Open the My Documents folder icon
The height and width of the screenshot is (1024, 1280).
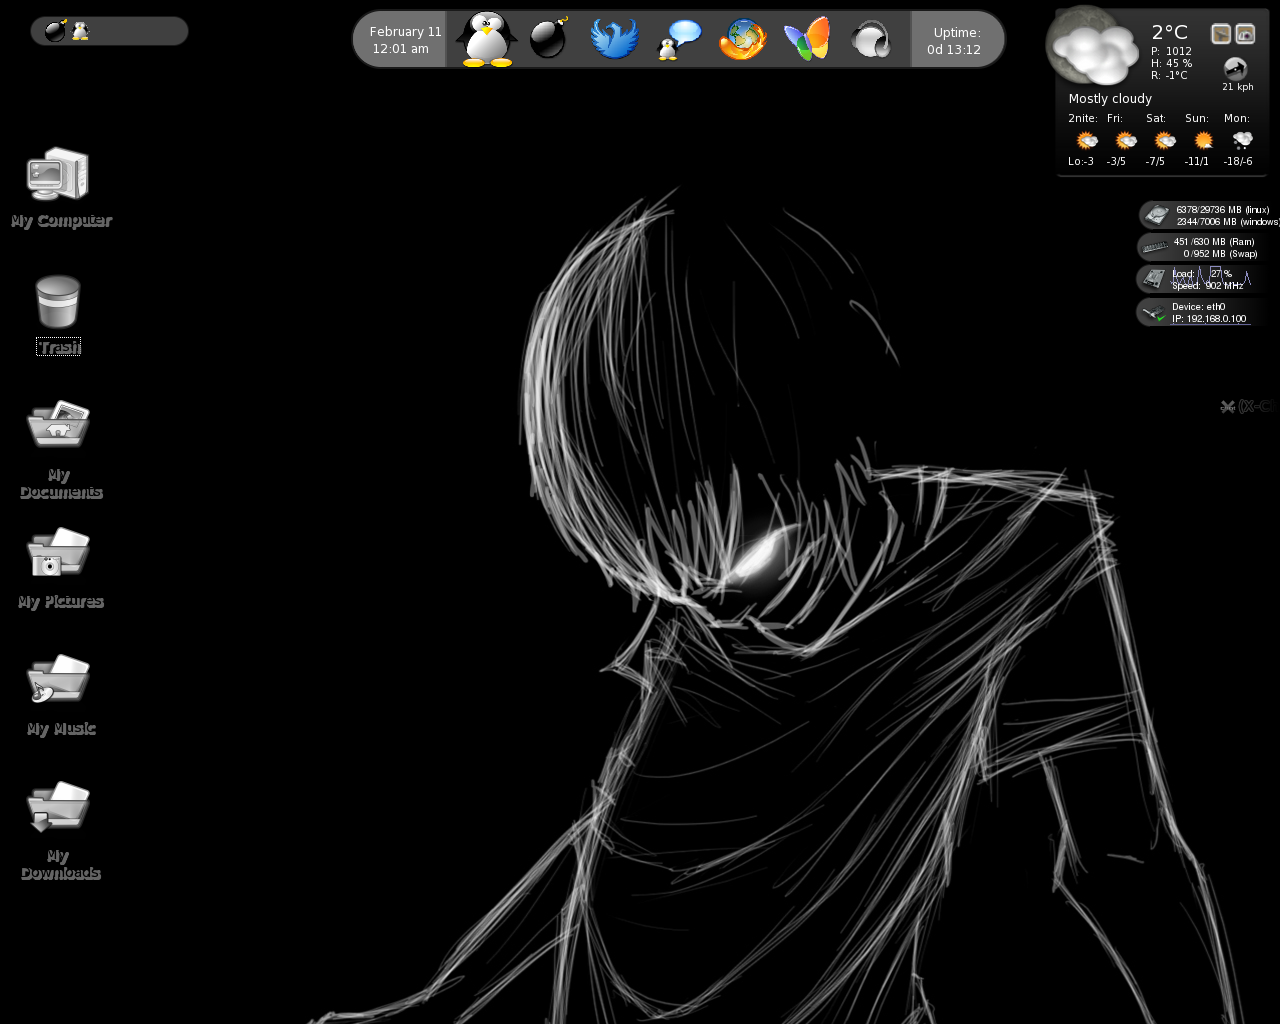pyautogui.click(x=58, y=424)
